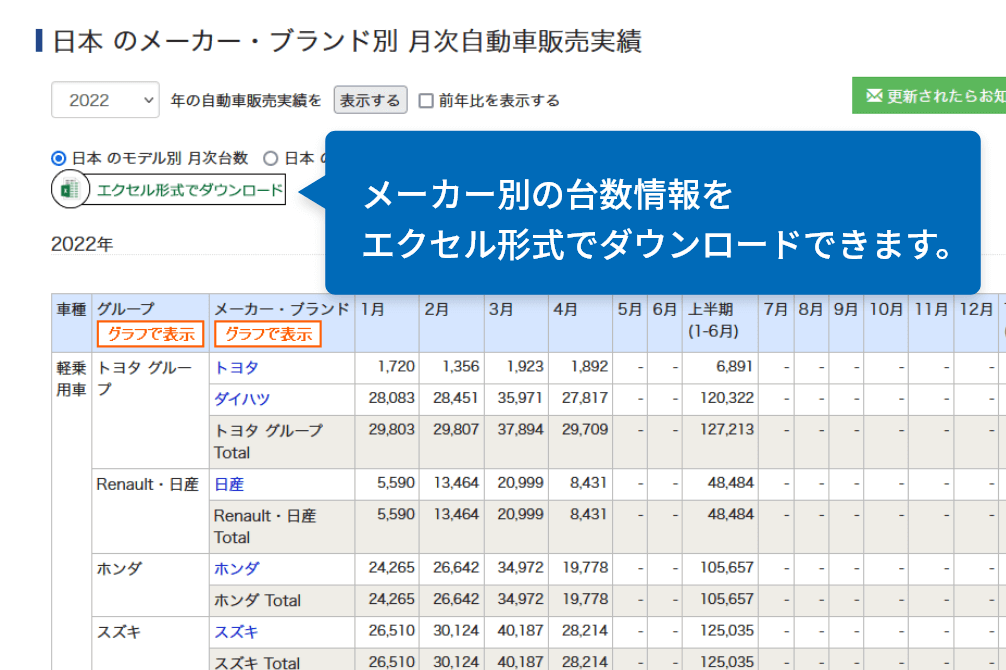Click the 上半期 (1-6月) column header
The image size is (1006, 670).
(x=720, y=323)
